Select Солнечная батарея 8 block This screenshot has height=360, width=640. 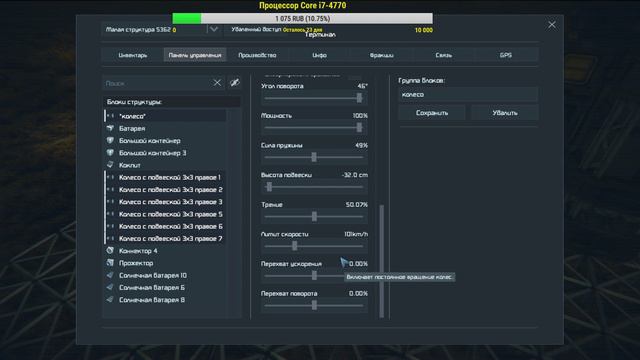[165, 300]
